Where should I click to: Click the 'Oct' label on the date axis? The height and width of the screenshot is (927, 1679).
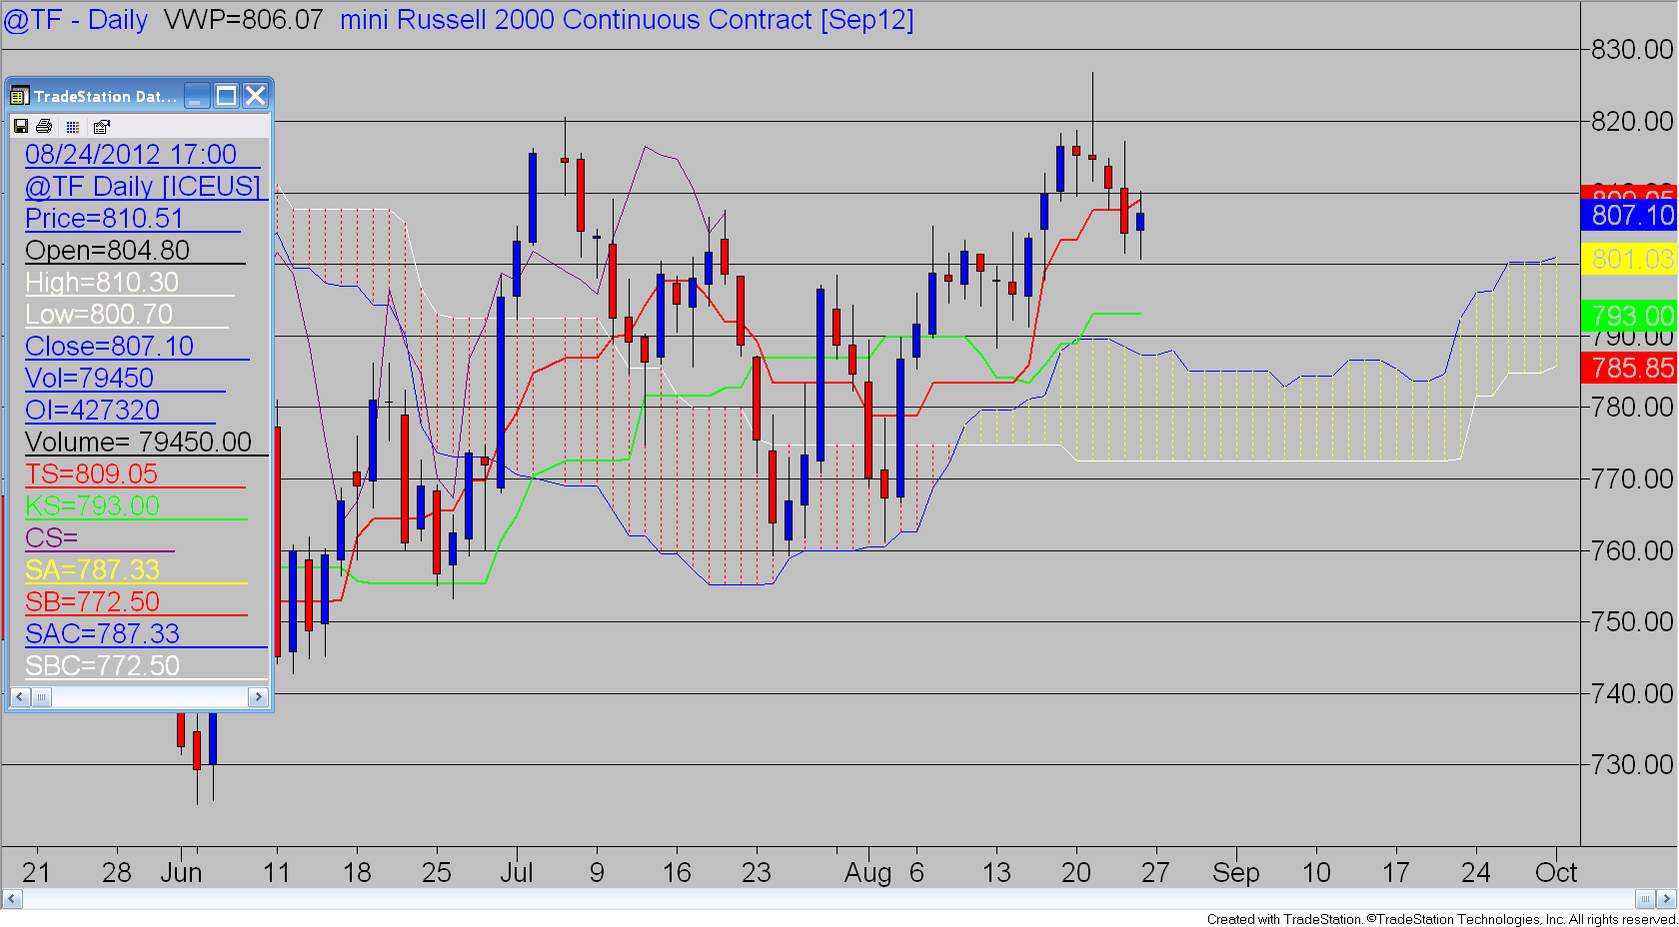coord(1556,873)
